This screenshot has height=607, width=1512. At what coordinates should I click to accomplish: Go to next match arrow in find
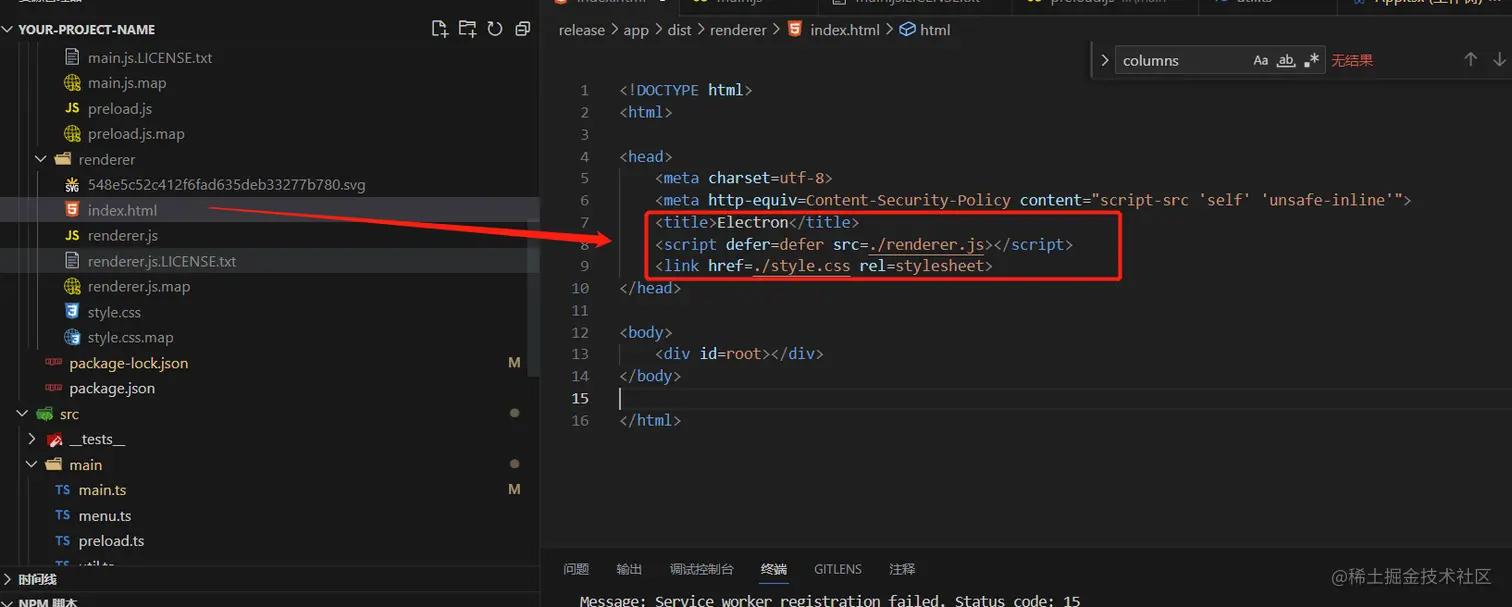pos(1499,60)
